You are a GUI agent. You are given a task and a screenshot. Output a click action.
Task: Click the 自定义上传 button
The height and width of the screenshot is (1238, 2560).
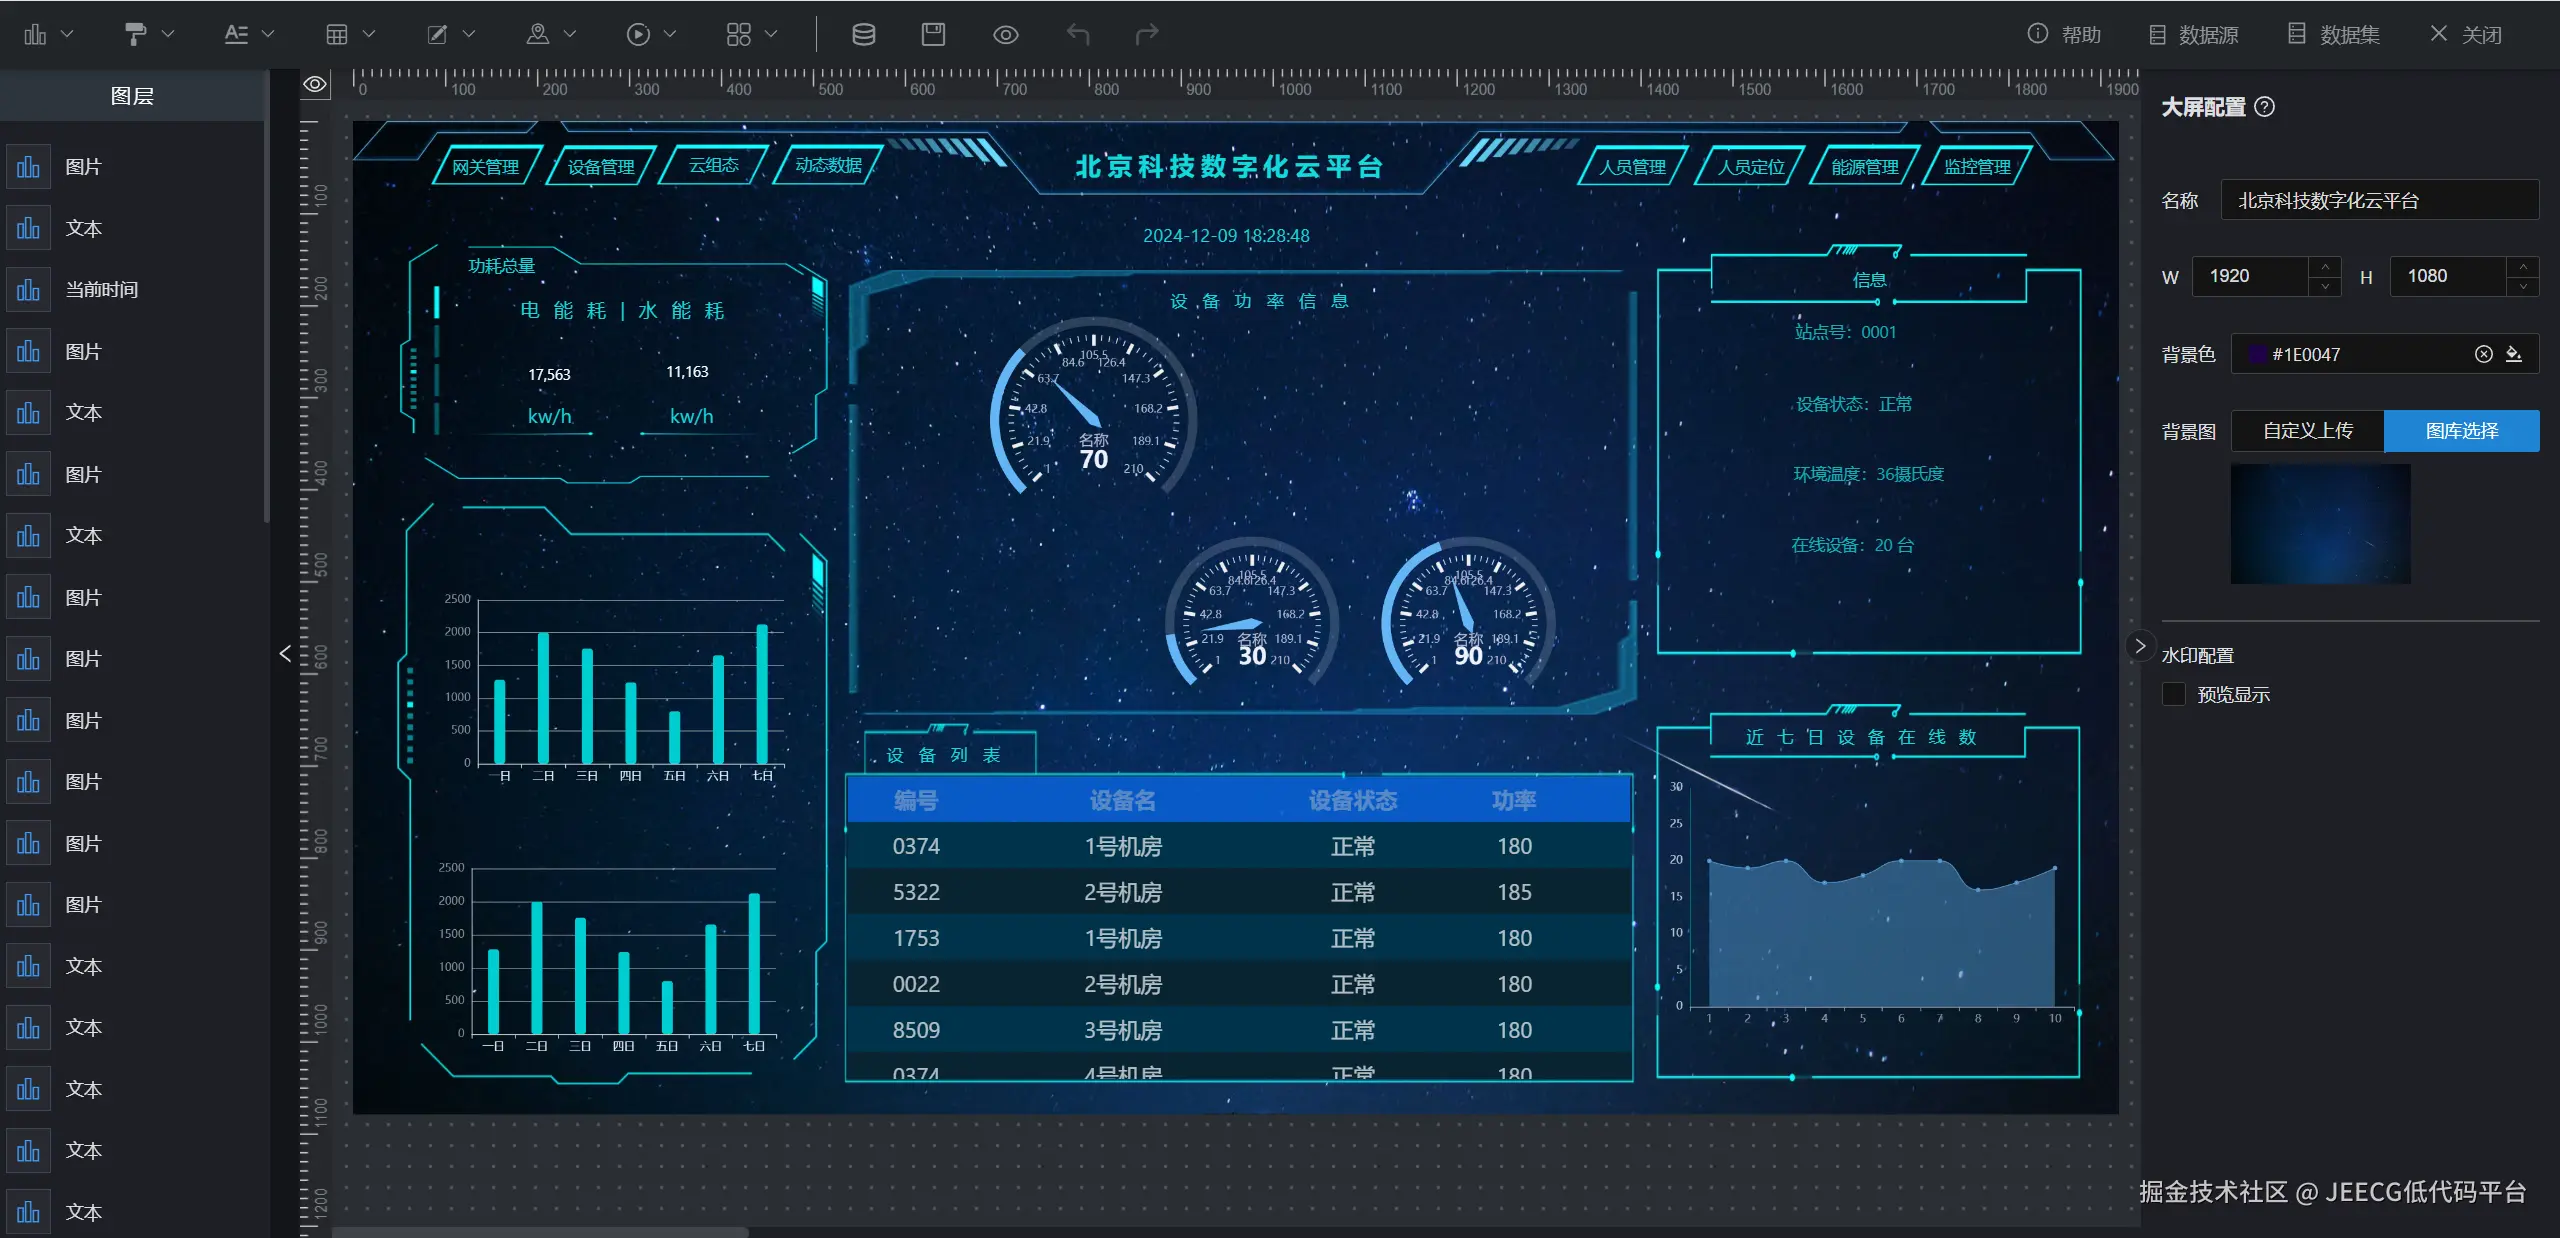(x=2307, y=431)
